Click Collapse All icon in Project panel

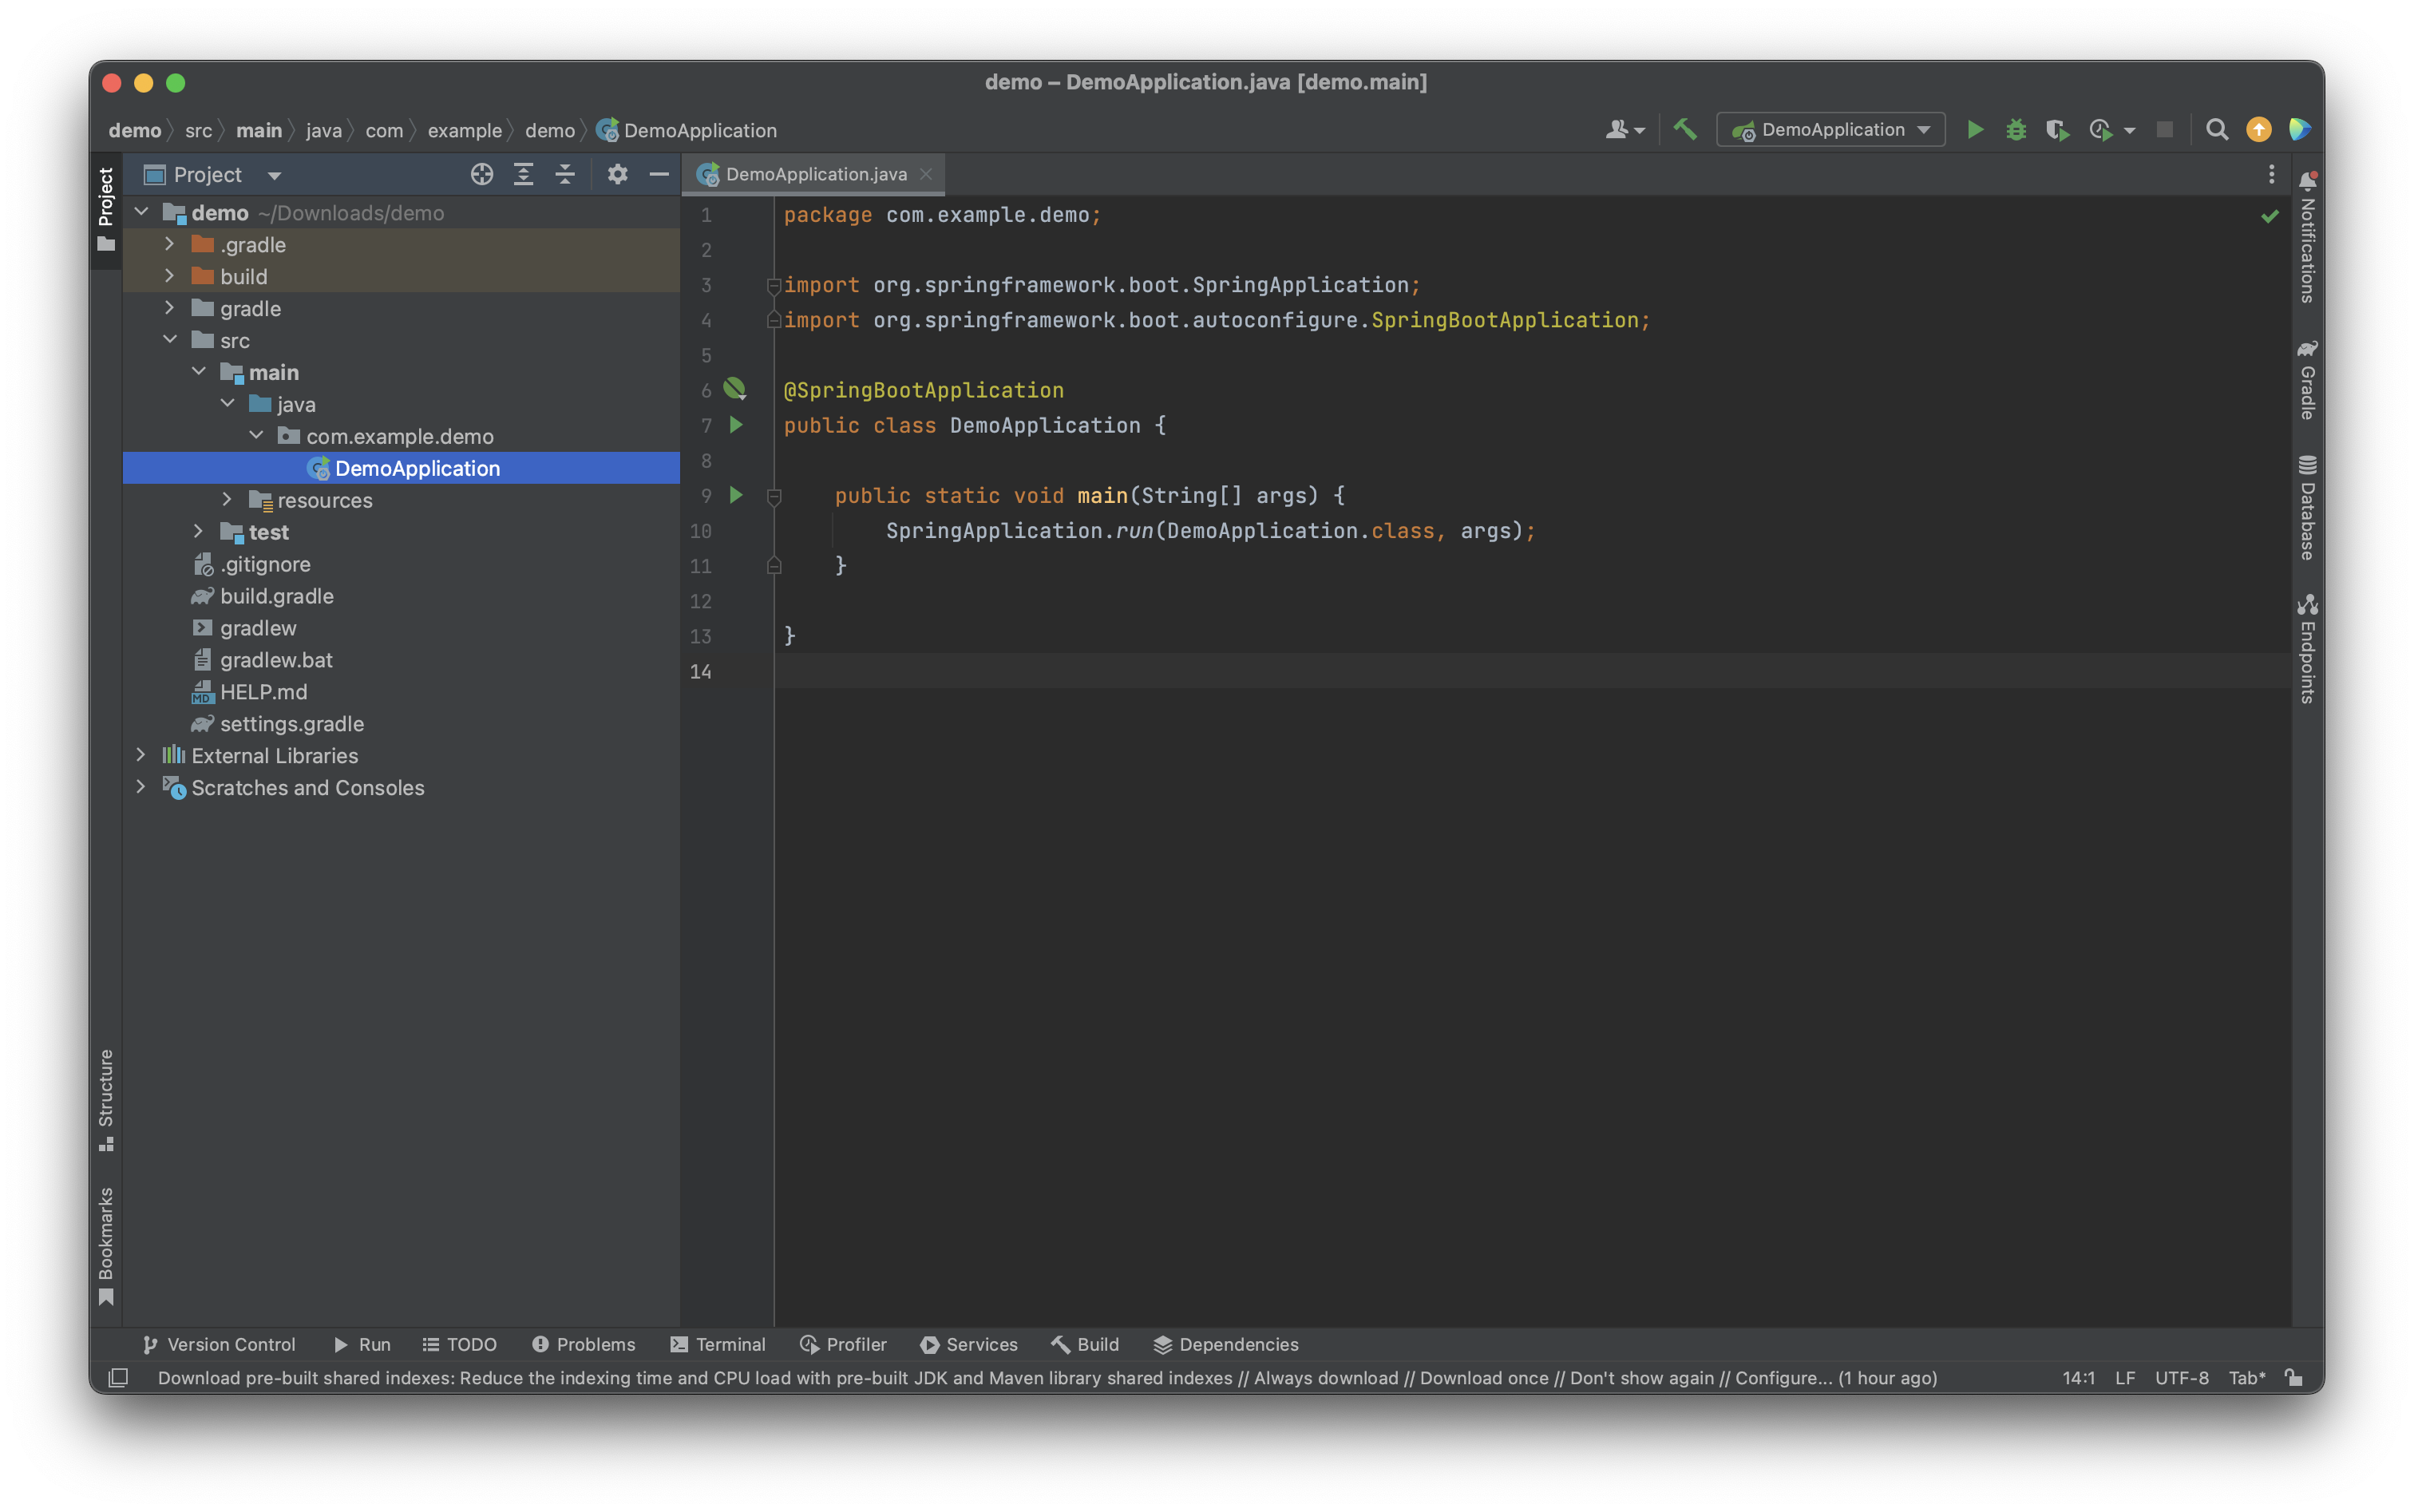pos(565,175)
